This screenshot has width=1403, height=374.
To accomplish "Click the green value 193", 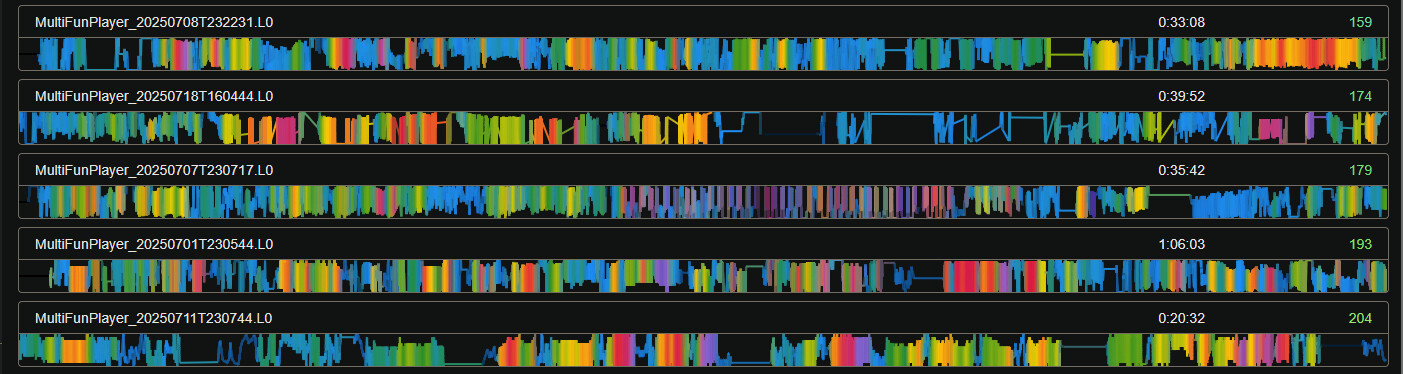I will (1360, 244).
